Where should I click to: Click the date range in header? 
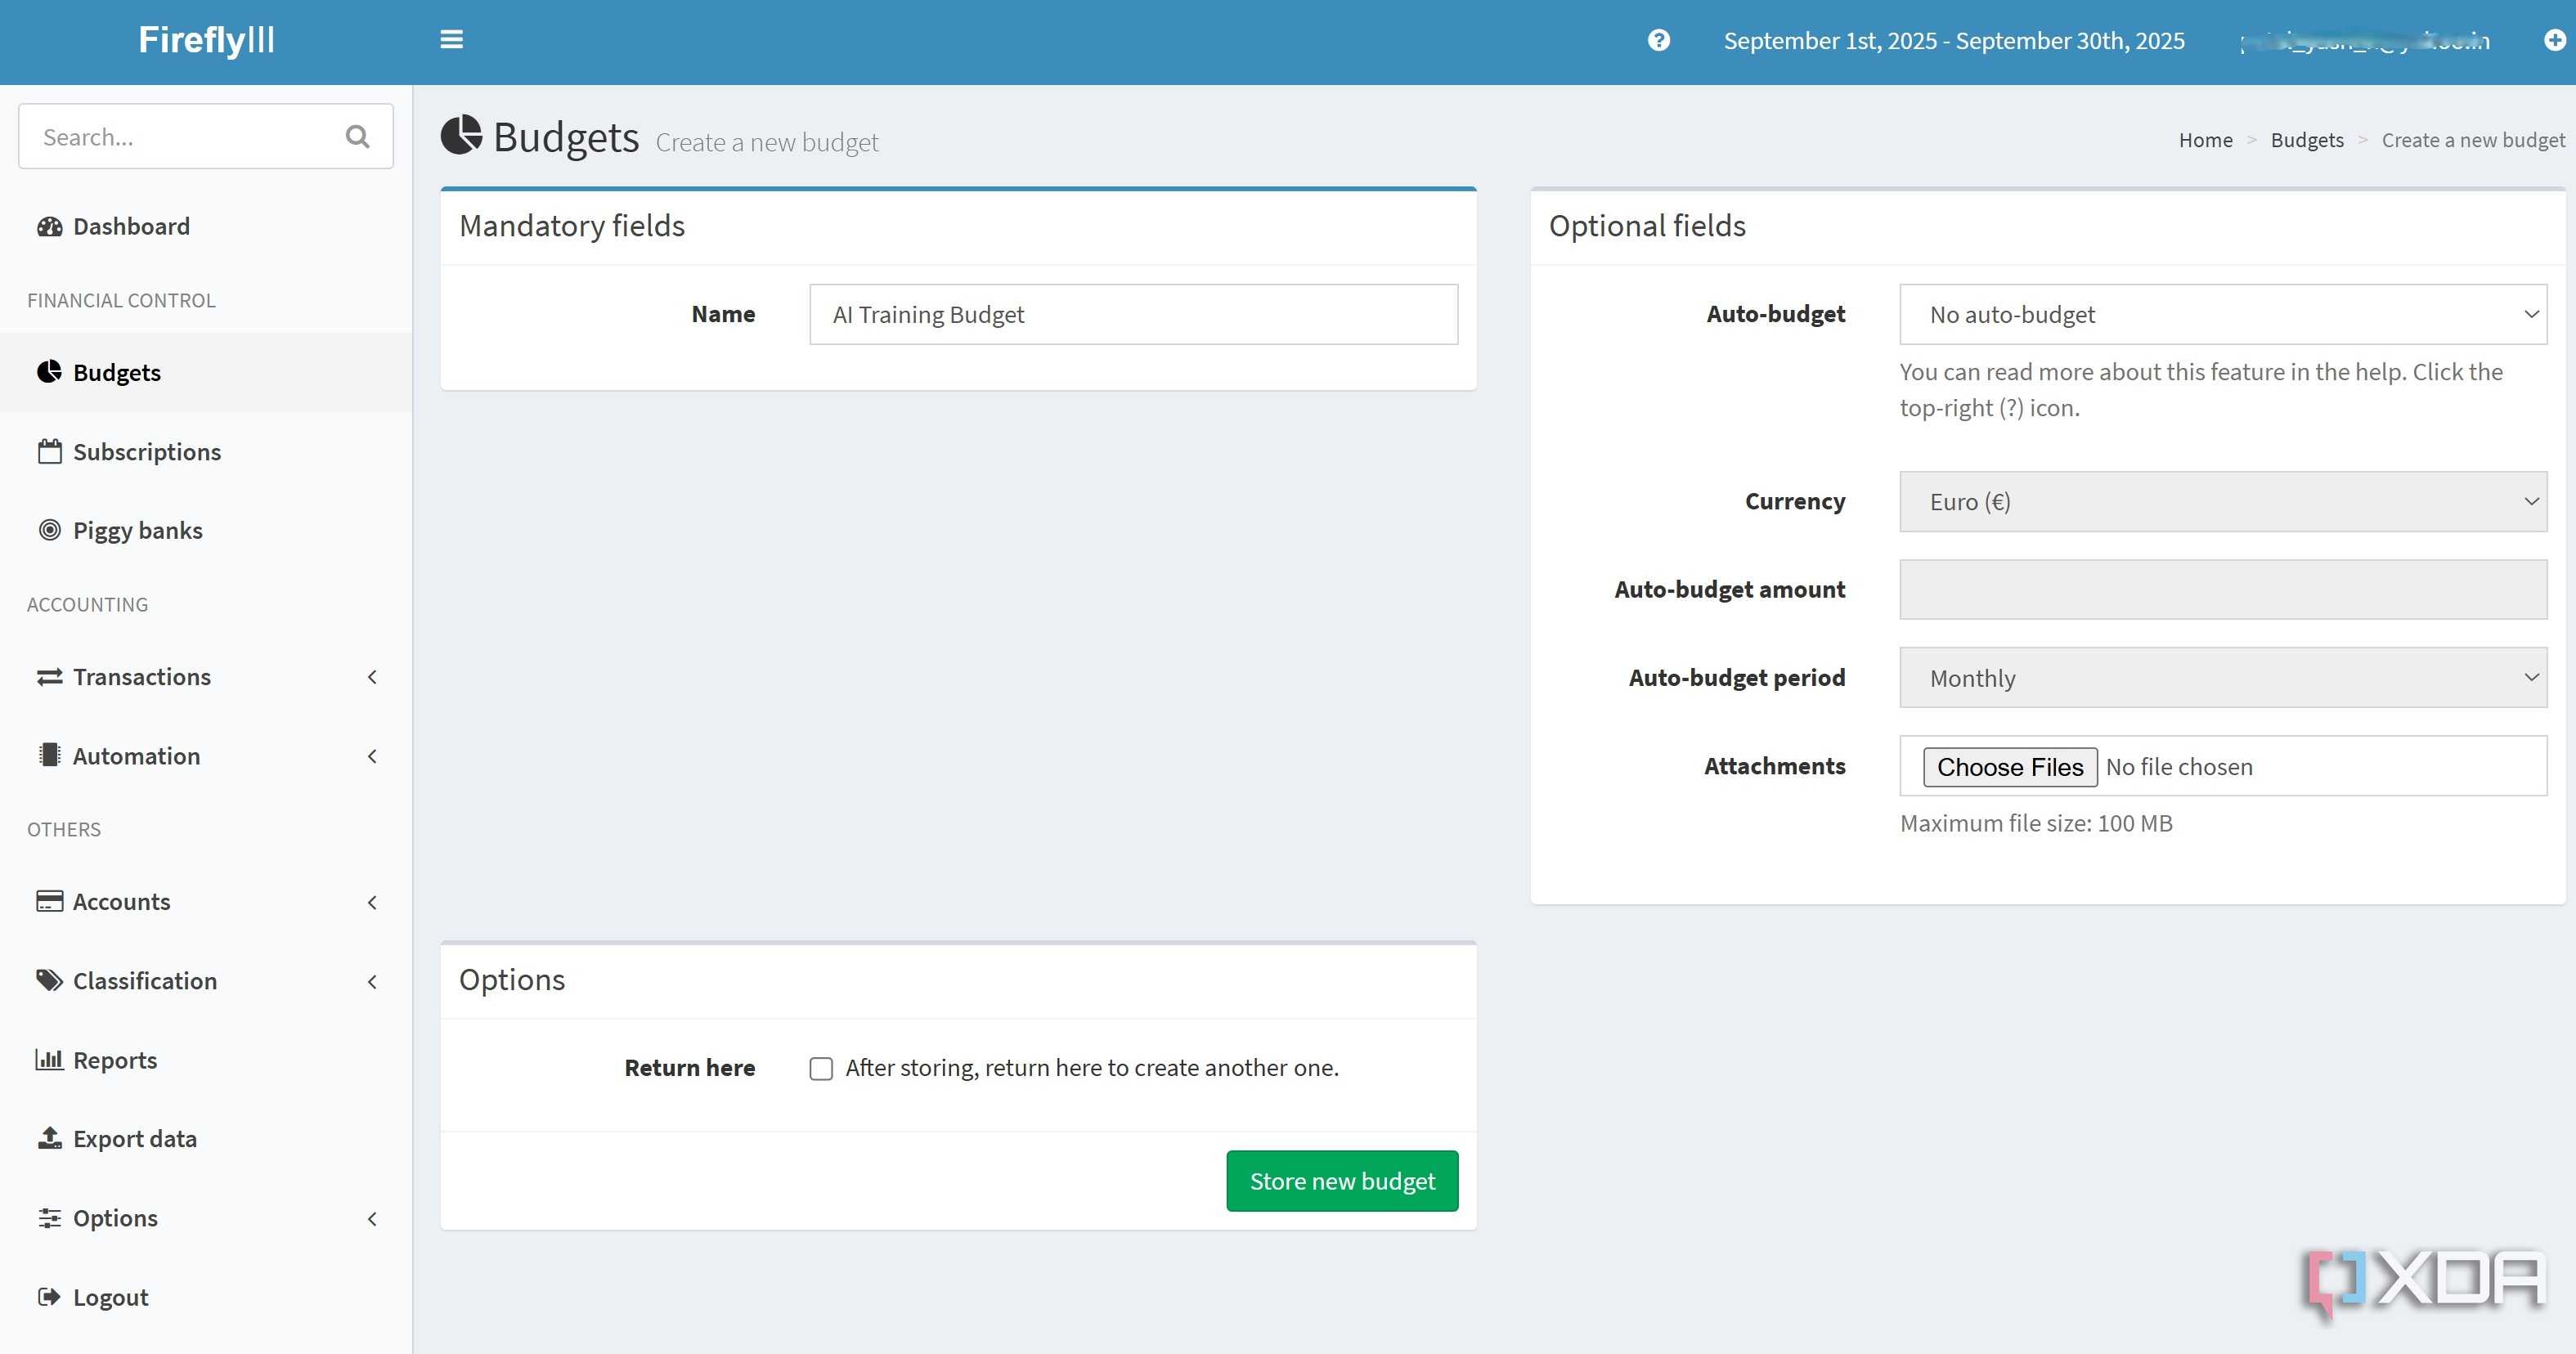(1953, 40)
